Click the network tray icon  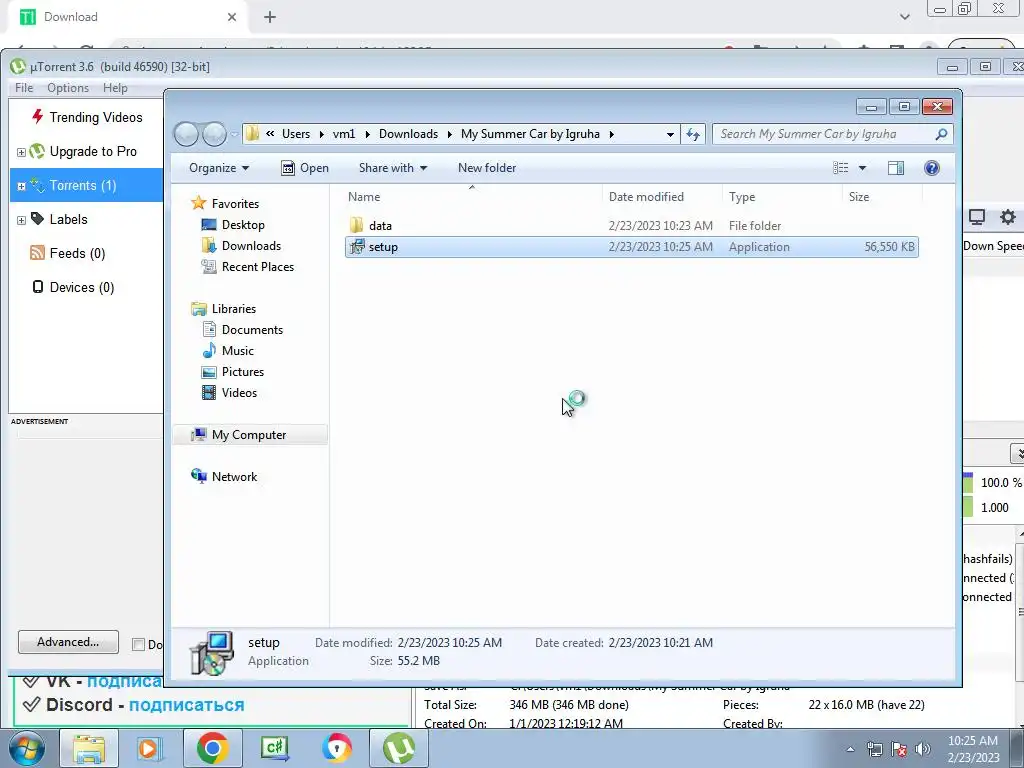(x=874, y=749)
